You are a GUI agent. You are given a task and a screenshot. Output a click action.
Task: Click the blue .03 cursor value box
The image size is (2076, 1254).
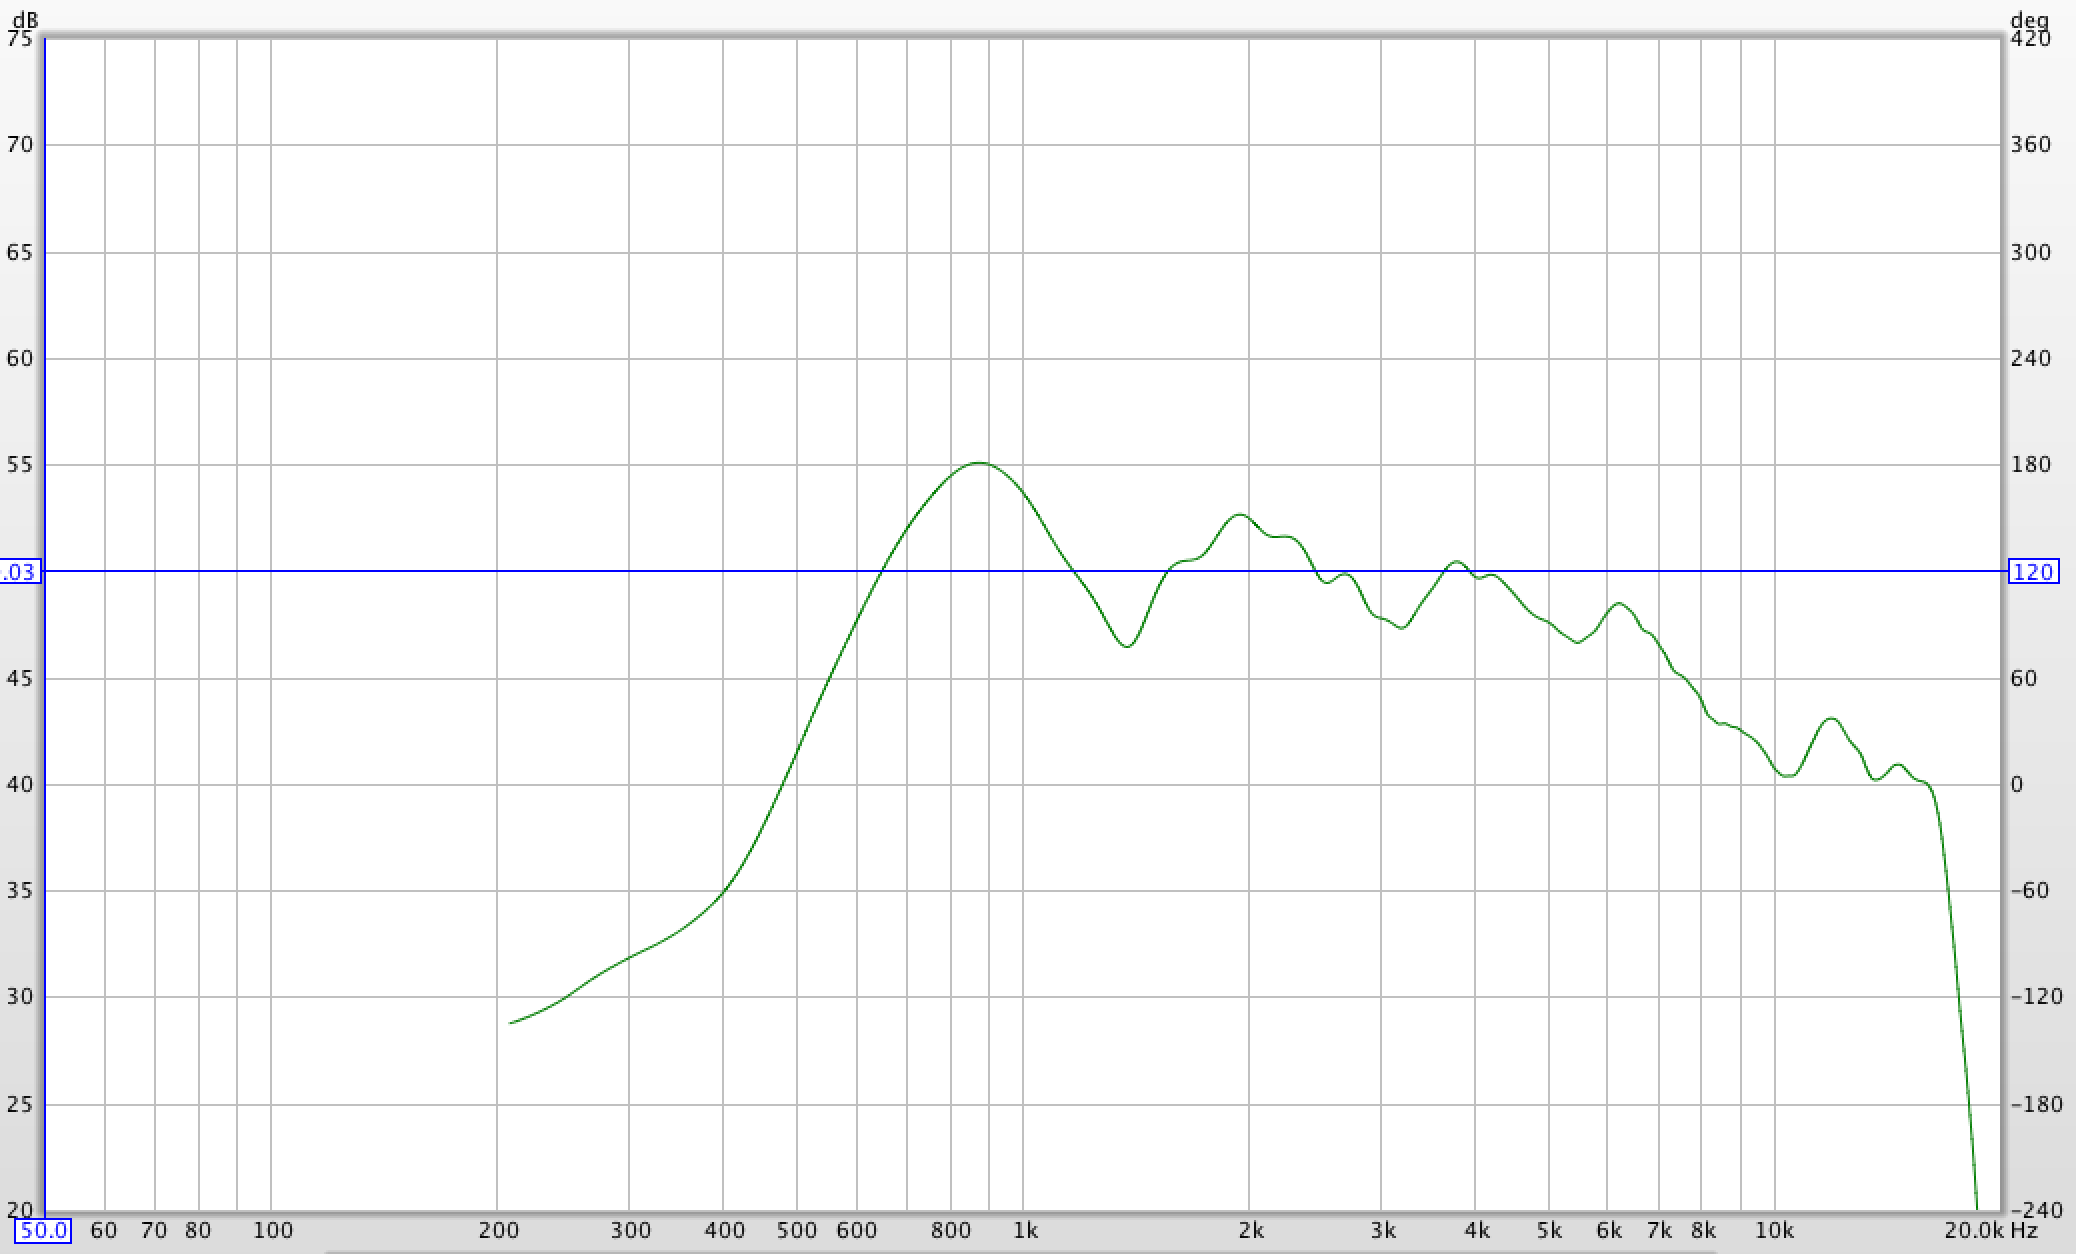pos(19,572)
